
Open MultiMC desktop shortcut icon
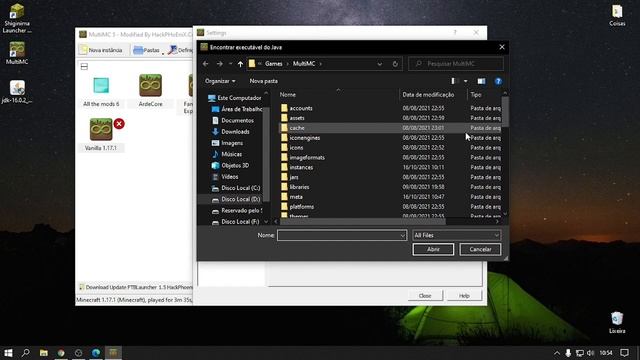17,53
